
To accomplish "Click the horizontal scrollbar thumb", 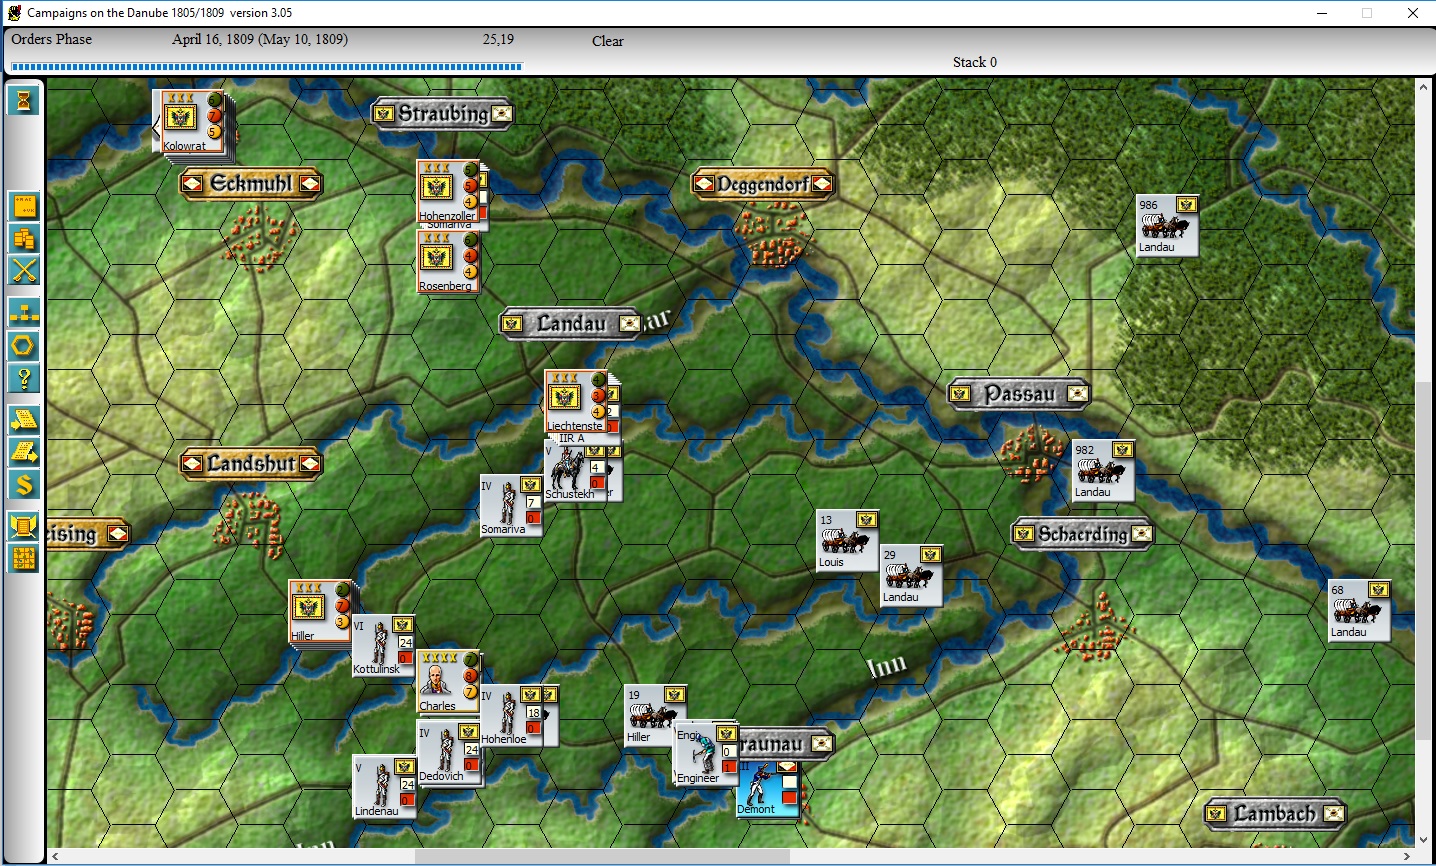I will (x=602, y=856).
